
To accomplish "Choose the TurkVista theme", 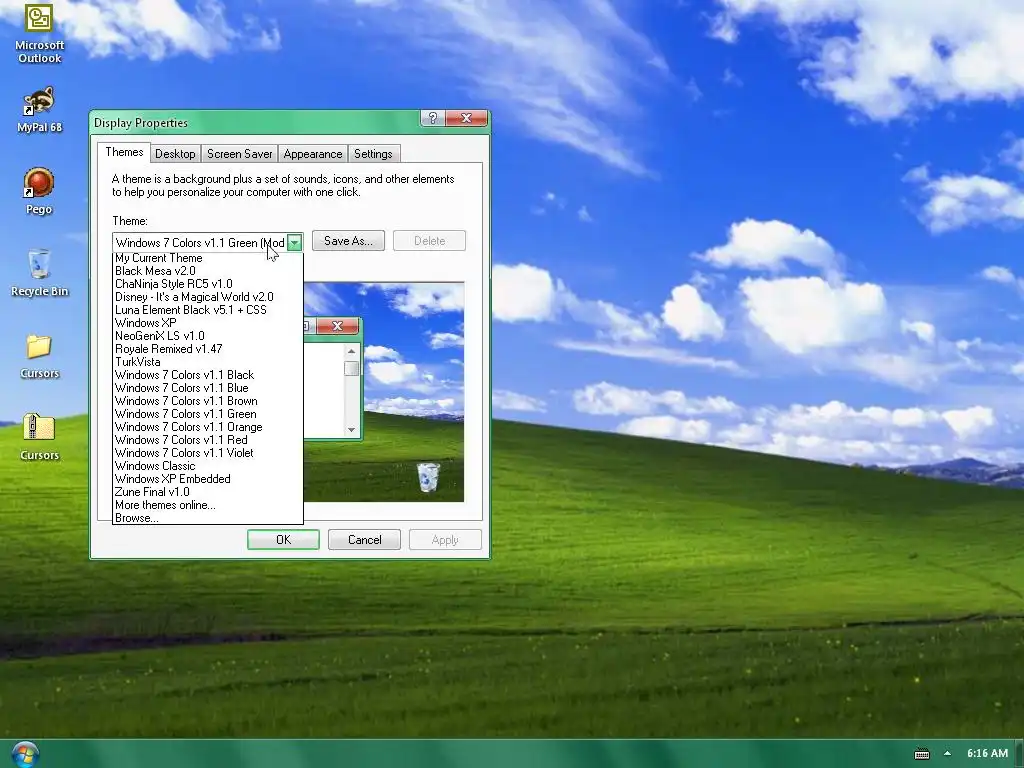I will tap(208, 362).
